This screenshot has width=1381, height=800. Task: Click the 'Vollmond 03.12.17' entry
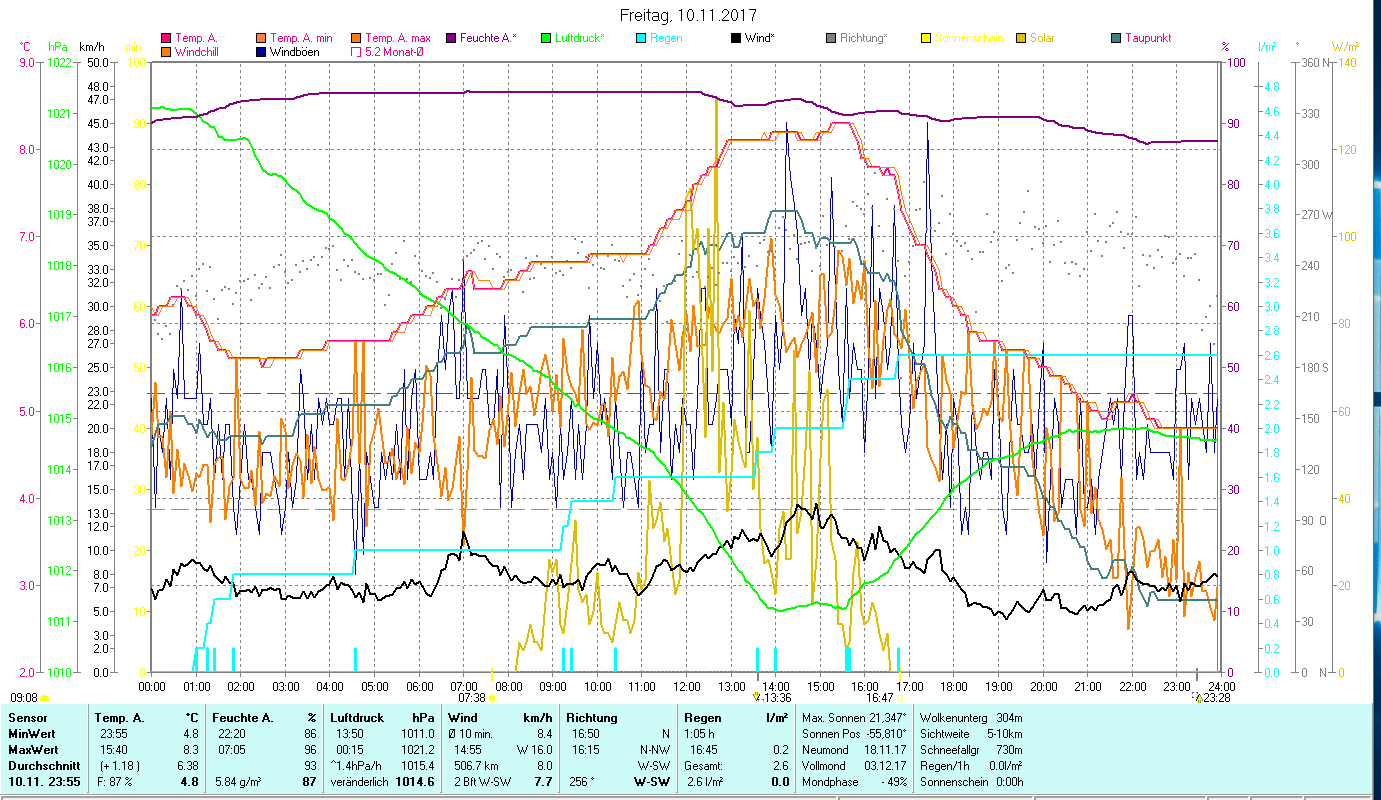tap(853, 766)
